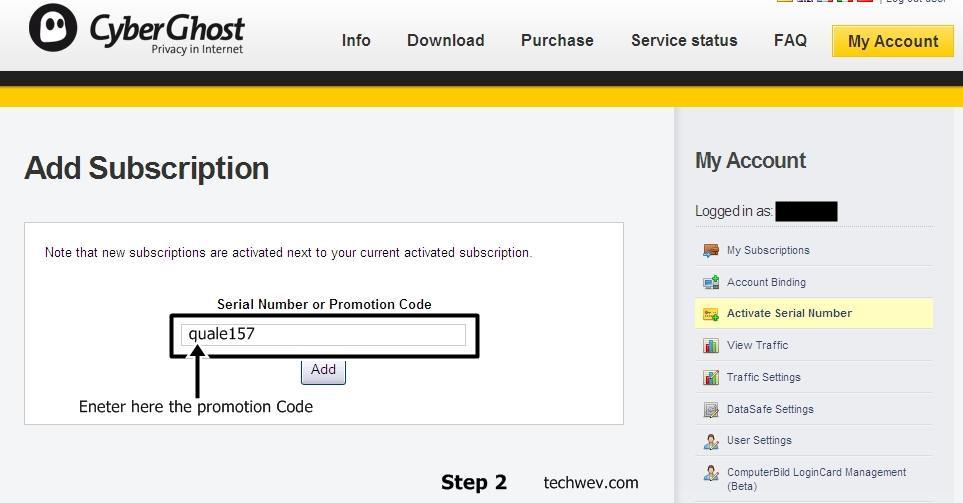Click the Add button below the code field
963x503 pixels.
(323, 370)
